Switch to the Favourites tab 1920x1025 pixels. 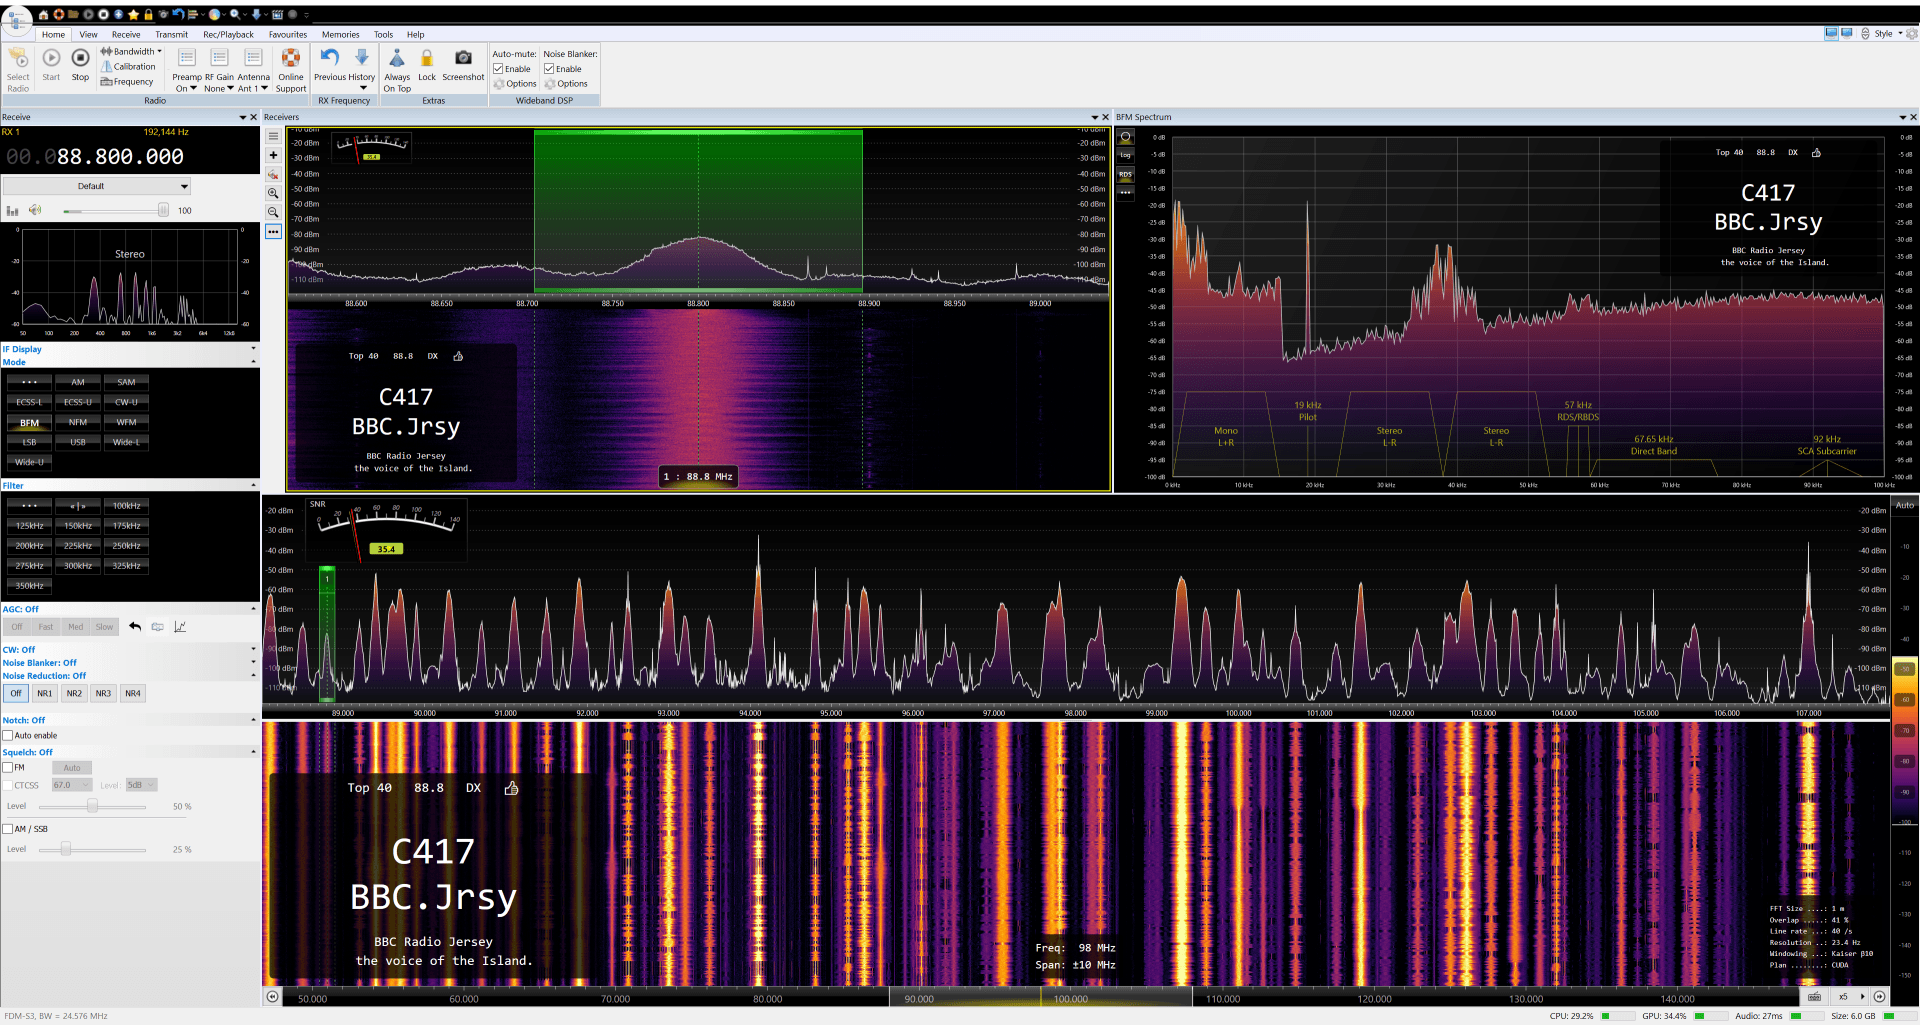(x=288, y=34)
